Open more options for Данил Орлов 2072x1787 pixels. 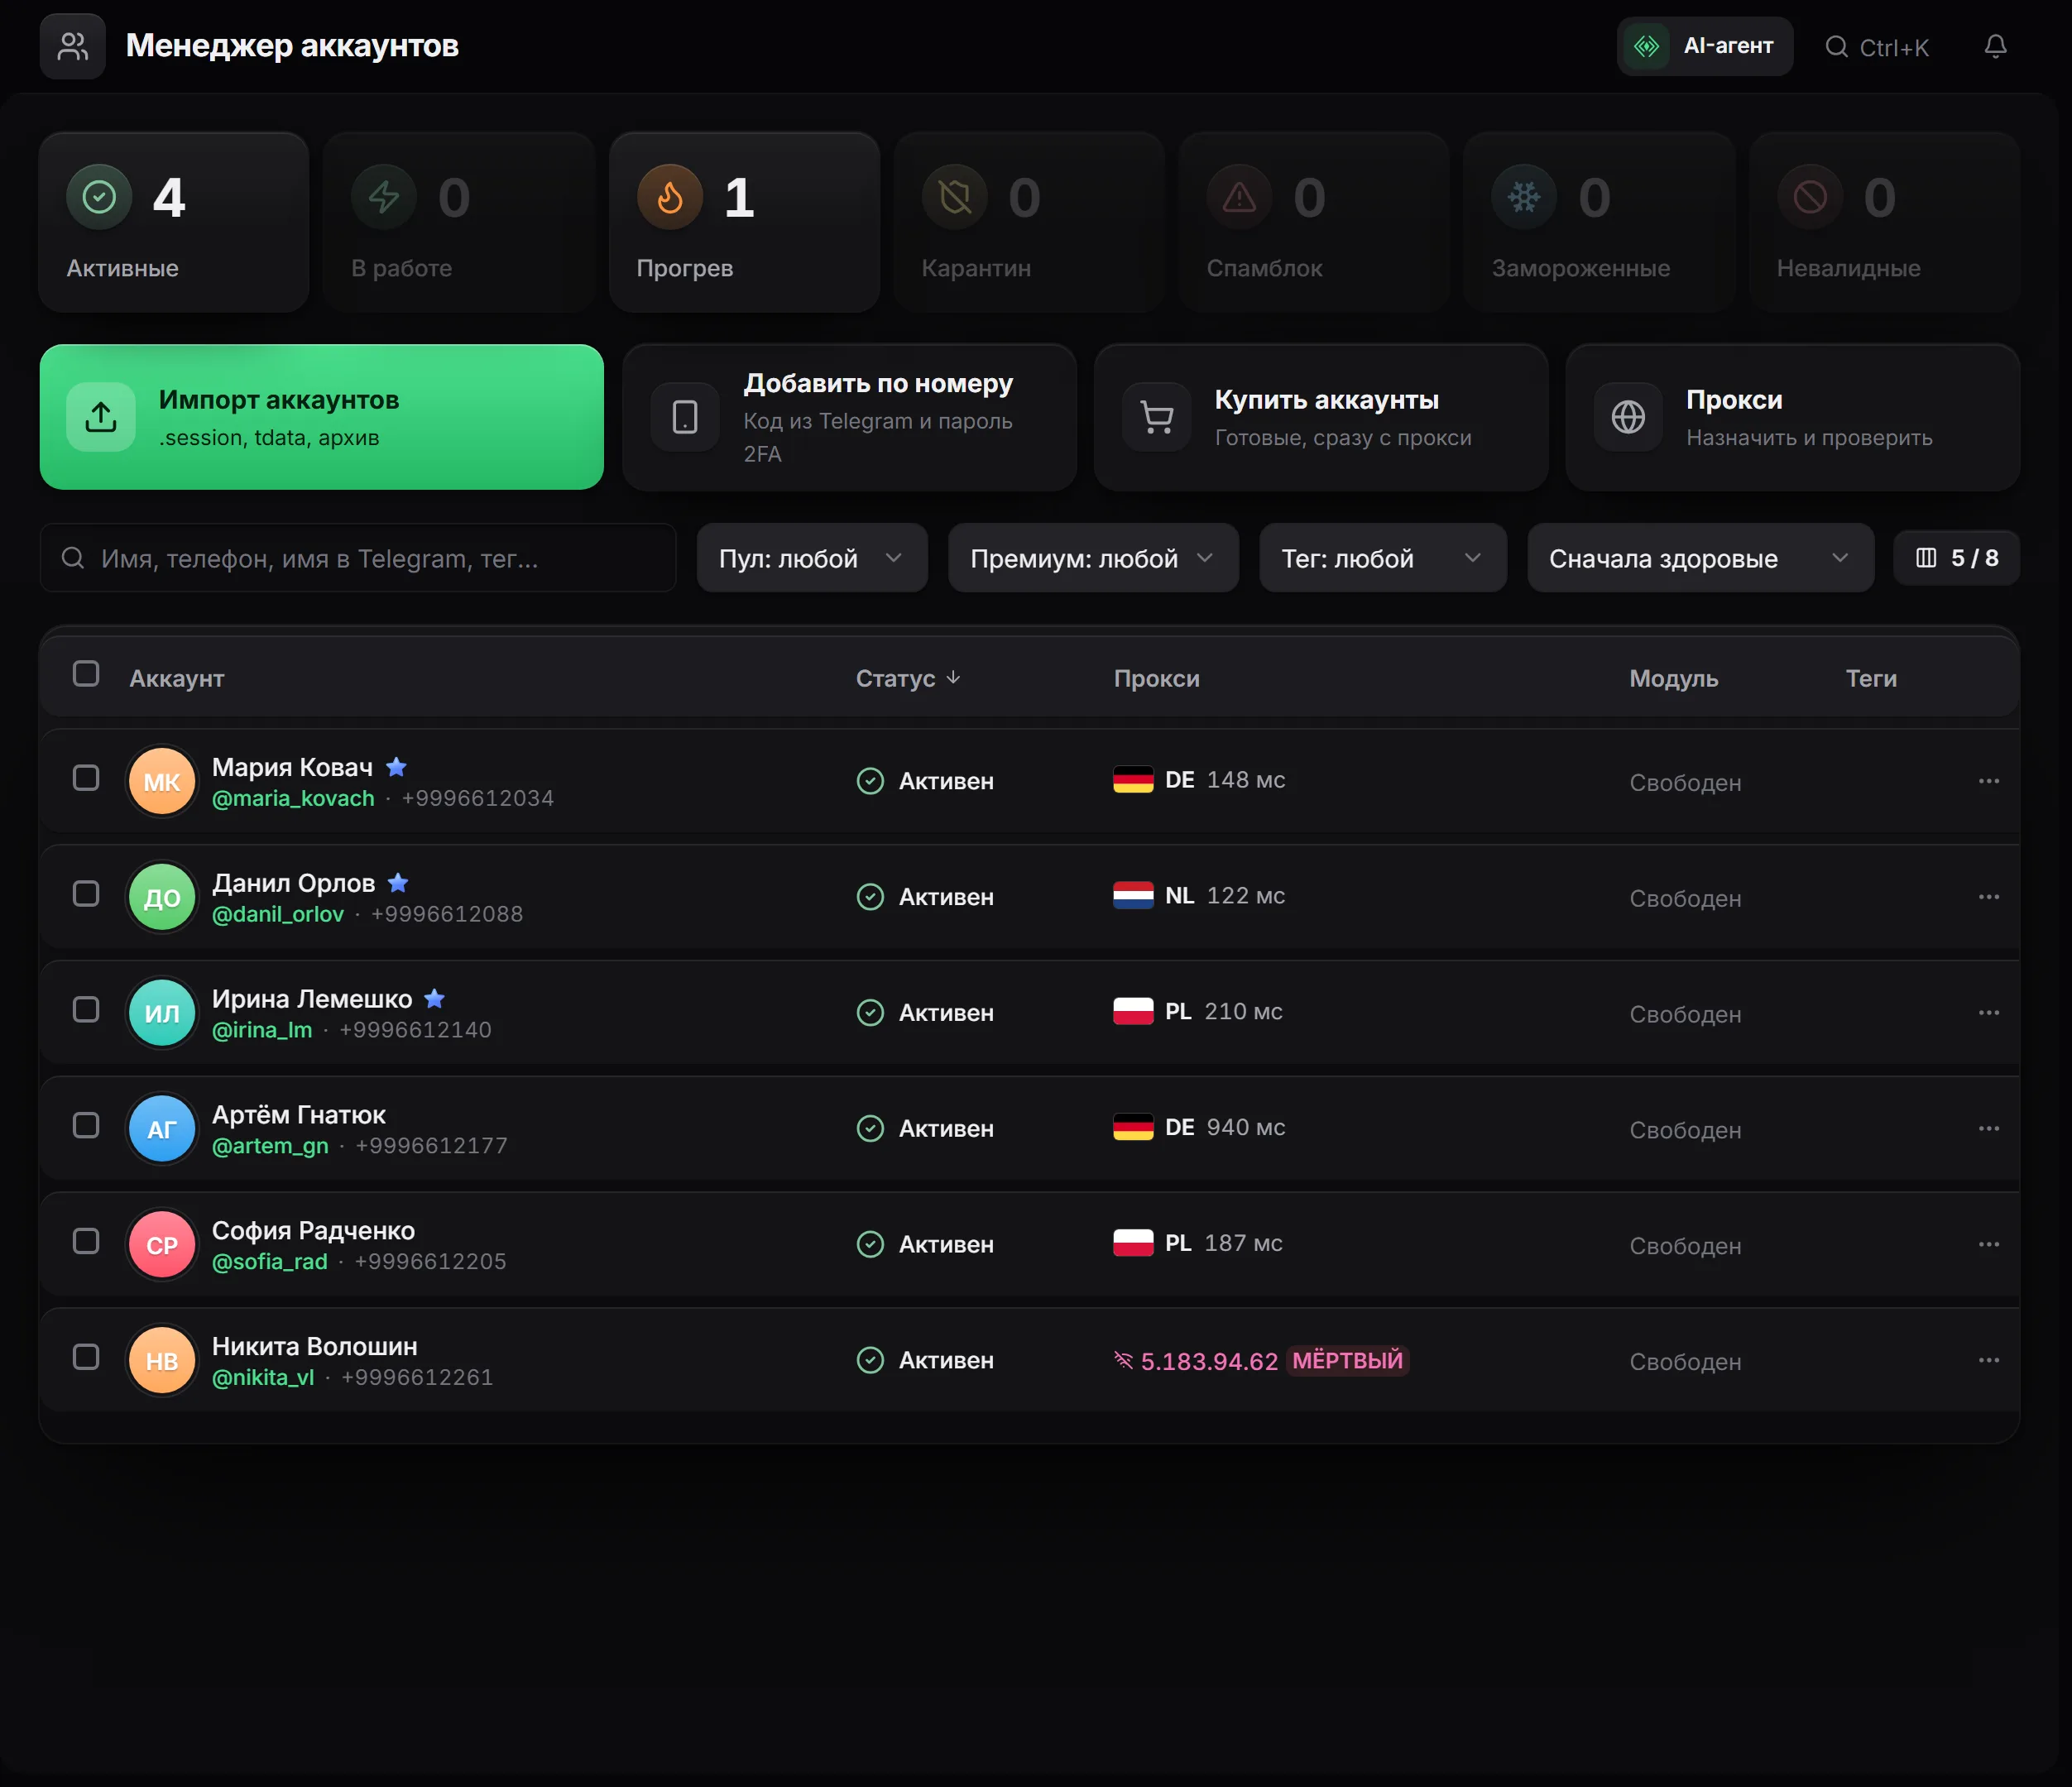(1988, 897)
